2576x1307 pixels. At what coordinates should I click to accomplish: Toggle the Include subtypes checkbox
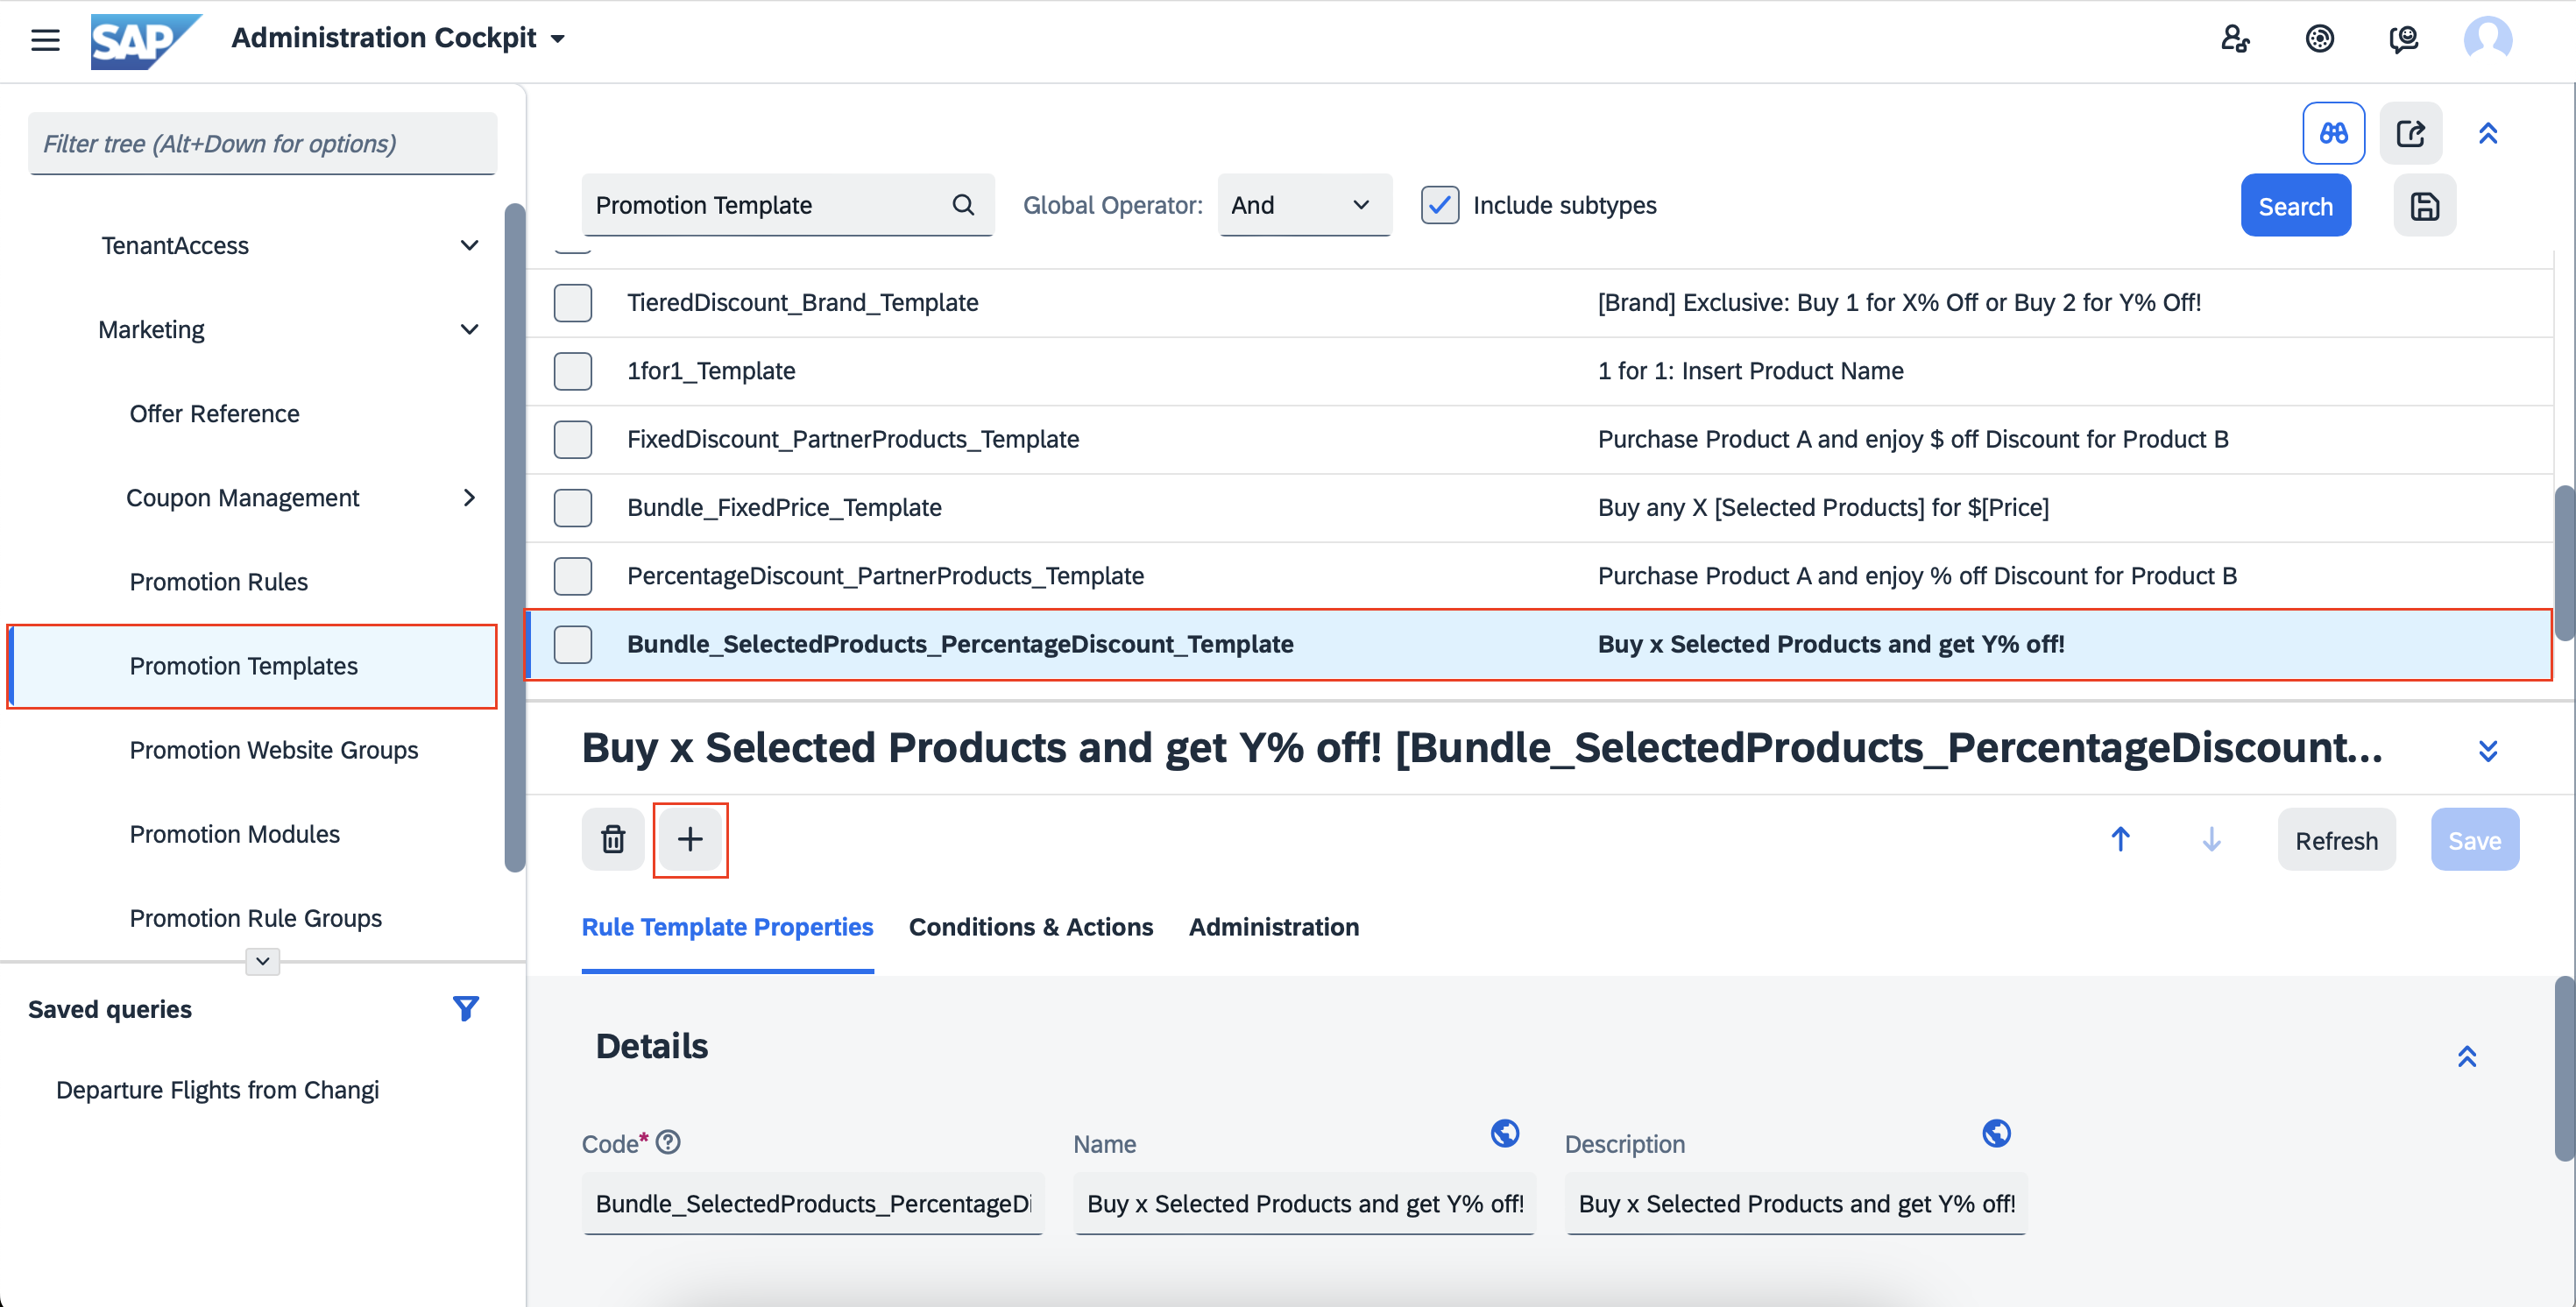point(1440,205)
